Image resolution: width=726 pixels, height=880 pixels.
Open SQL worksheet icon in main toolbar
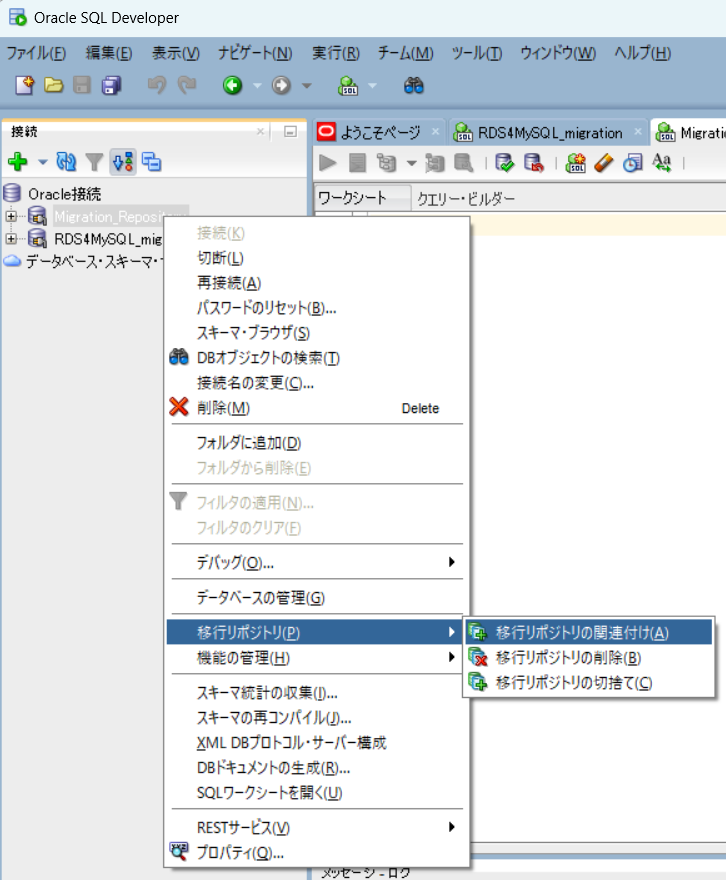pos(348,85)
